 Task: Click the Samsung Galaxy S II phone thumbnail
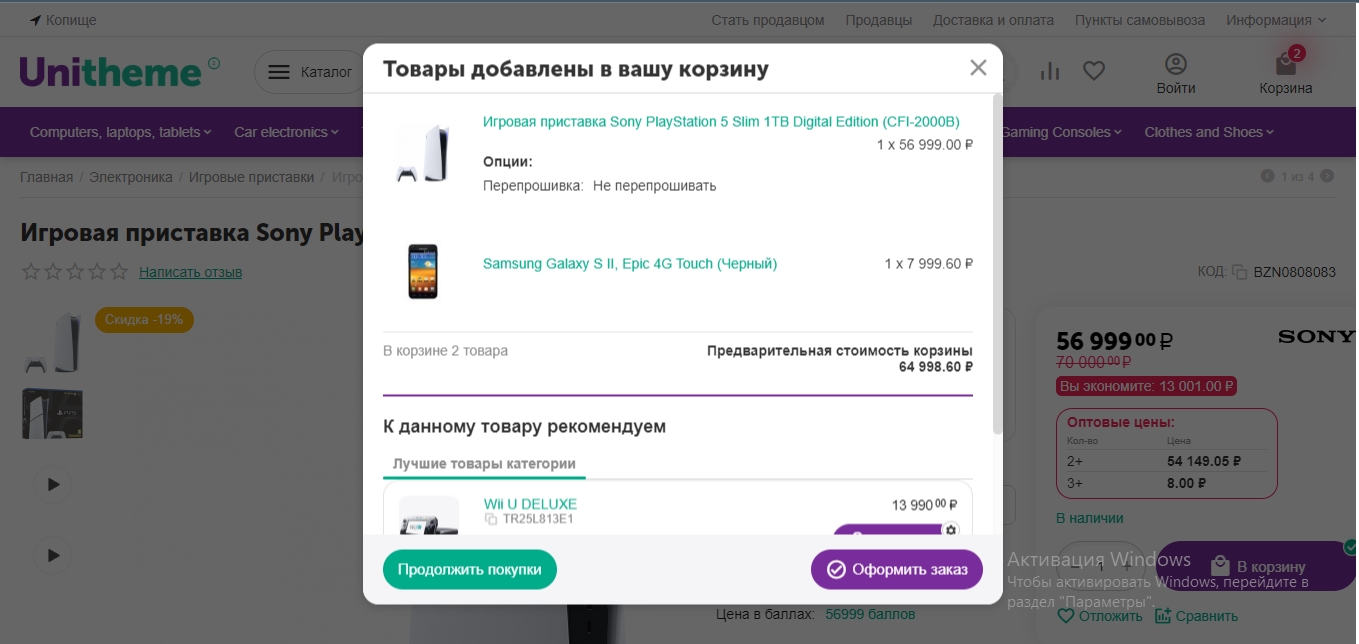[423, 271]
